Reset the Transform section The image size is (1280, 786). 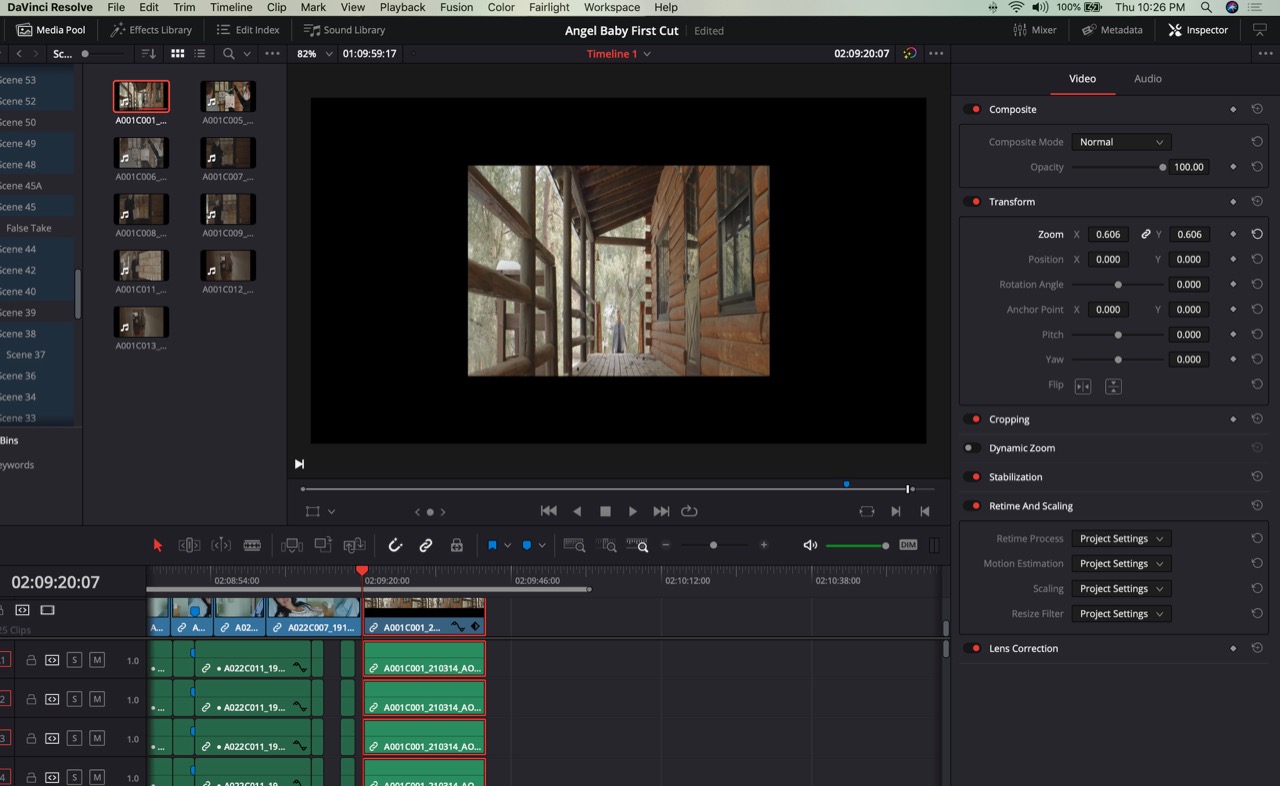point(1257,202)
